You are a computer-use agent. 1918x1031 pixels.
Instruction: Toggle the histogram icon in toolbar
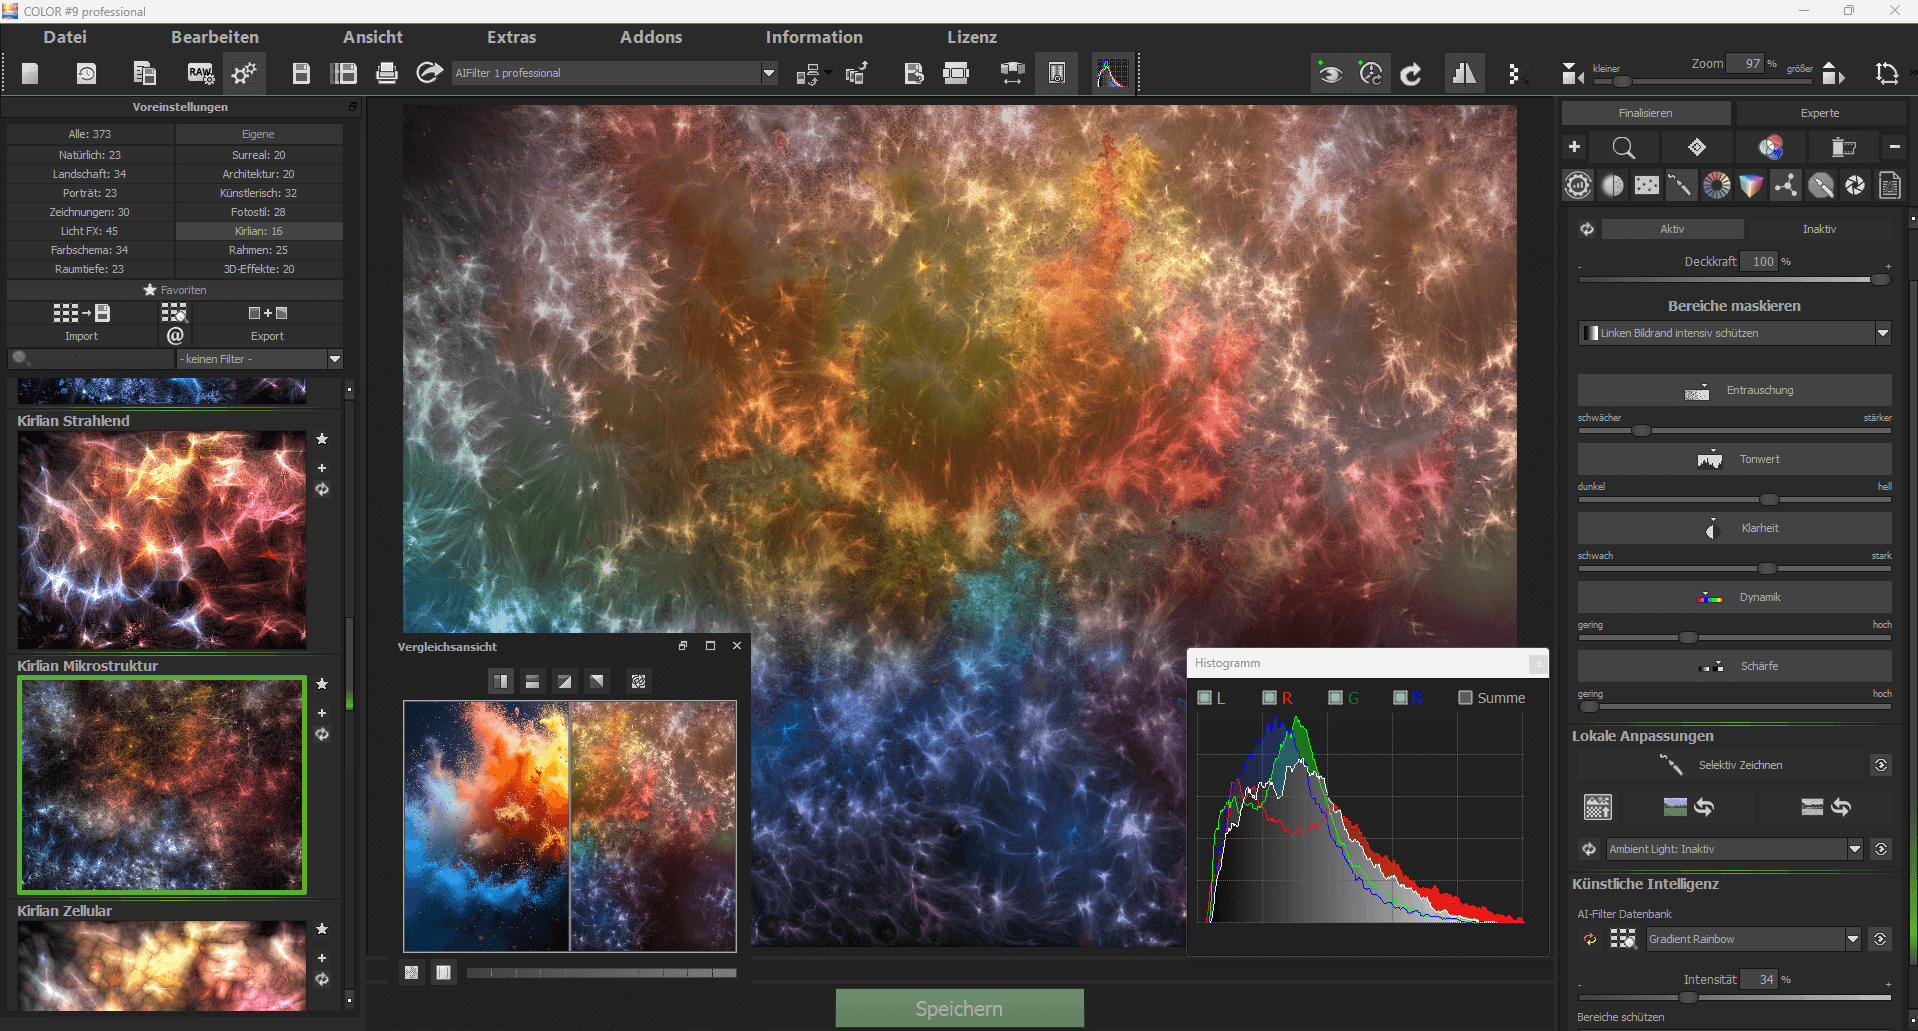pyautogui.click(x=1112, y=73)
